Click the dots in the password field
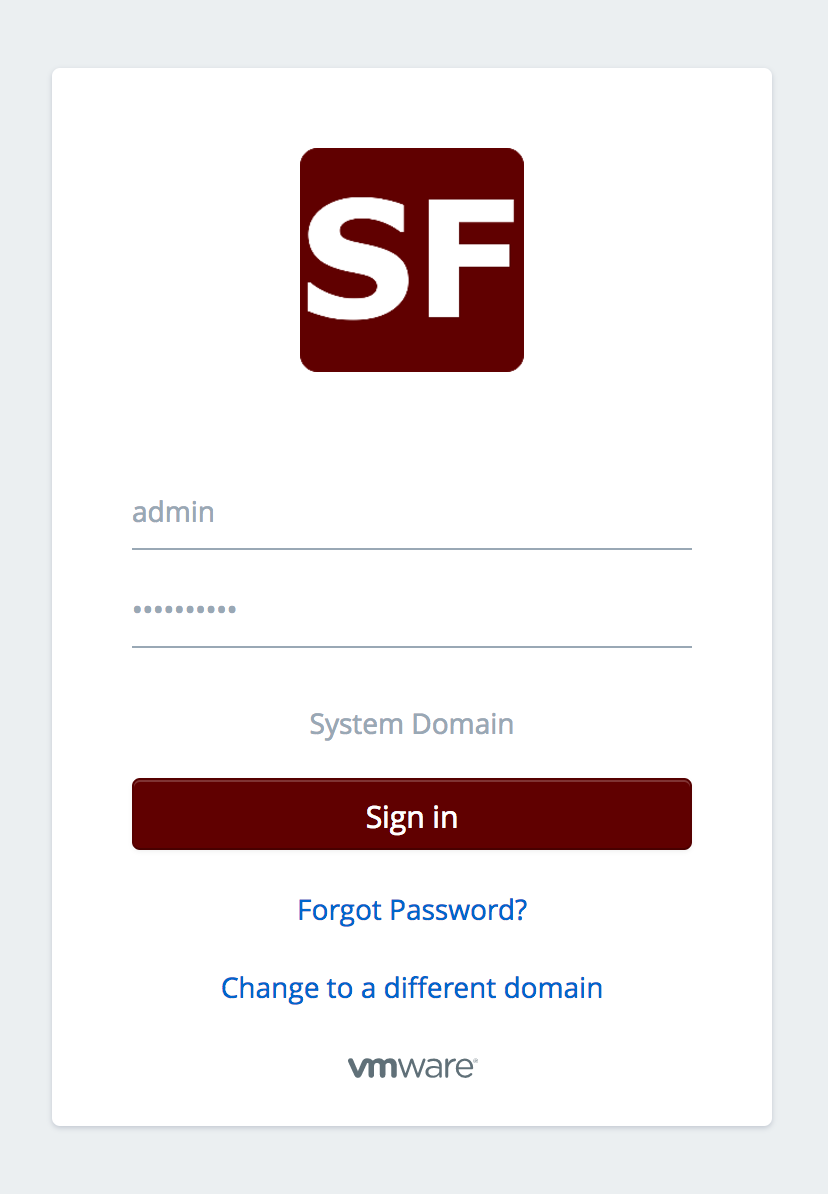Screen dimensions: 828x1194 (x=185, y=609)
